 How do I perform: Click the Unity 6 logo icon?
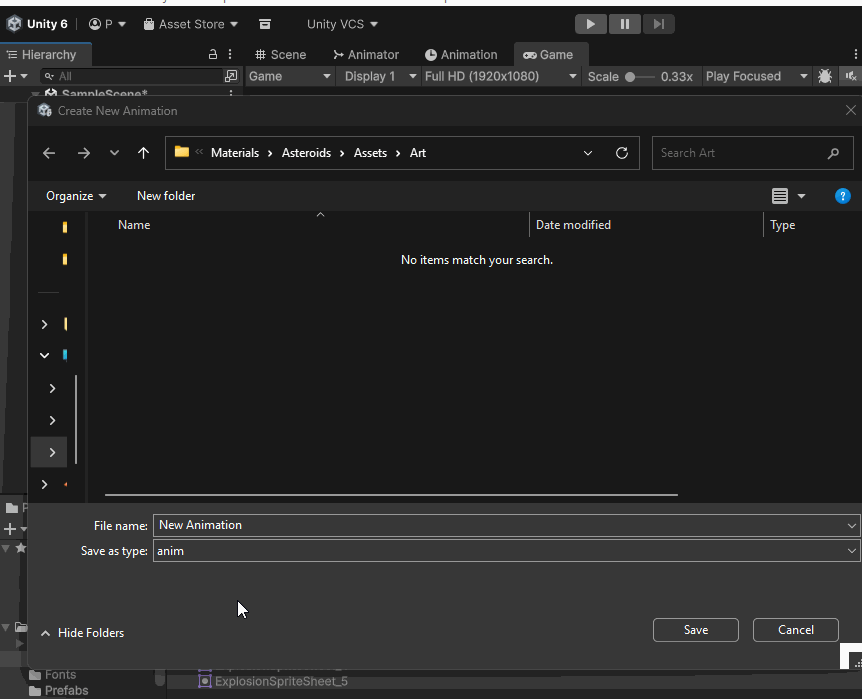click(14, 24)
